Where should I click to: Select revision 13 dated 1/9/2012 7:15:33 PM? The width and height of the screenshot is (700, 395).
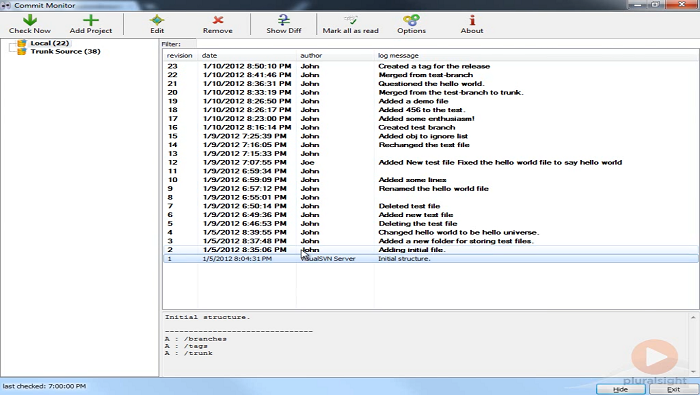click(431, 154)
